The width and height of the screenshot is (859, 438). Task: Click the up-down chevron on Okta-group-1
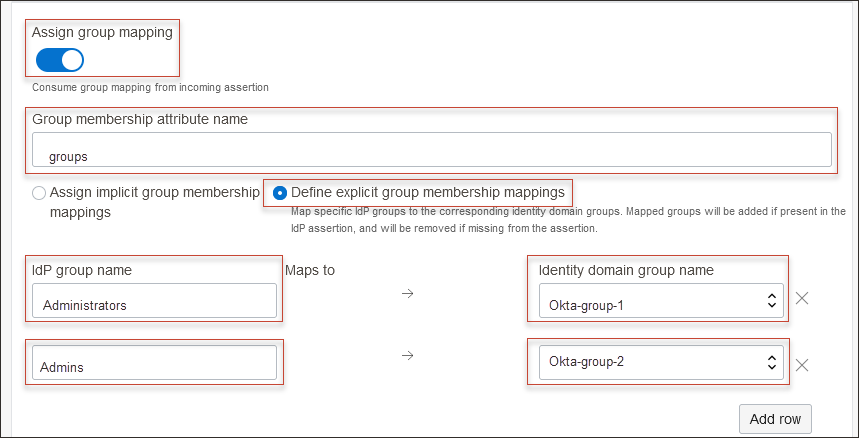(x=771, y=301)
